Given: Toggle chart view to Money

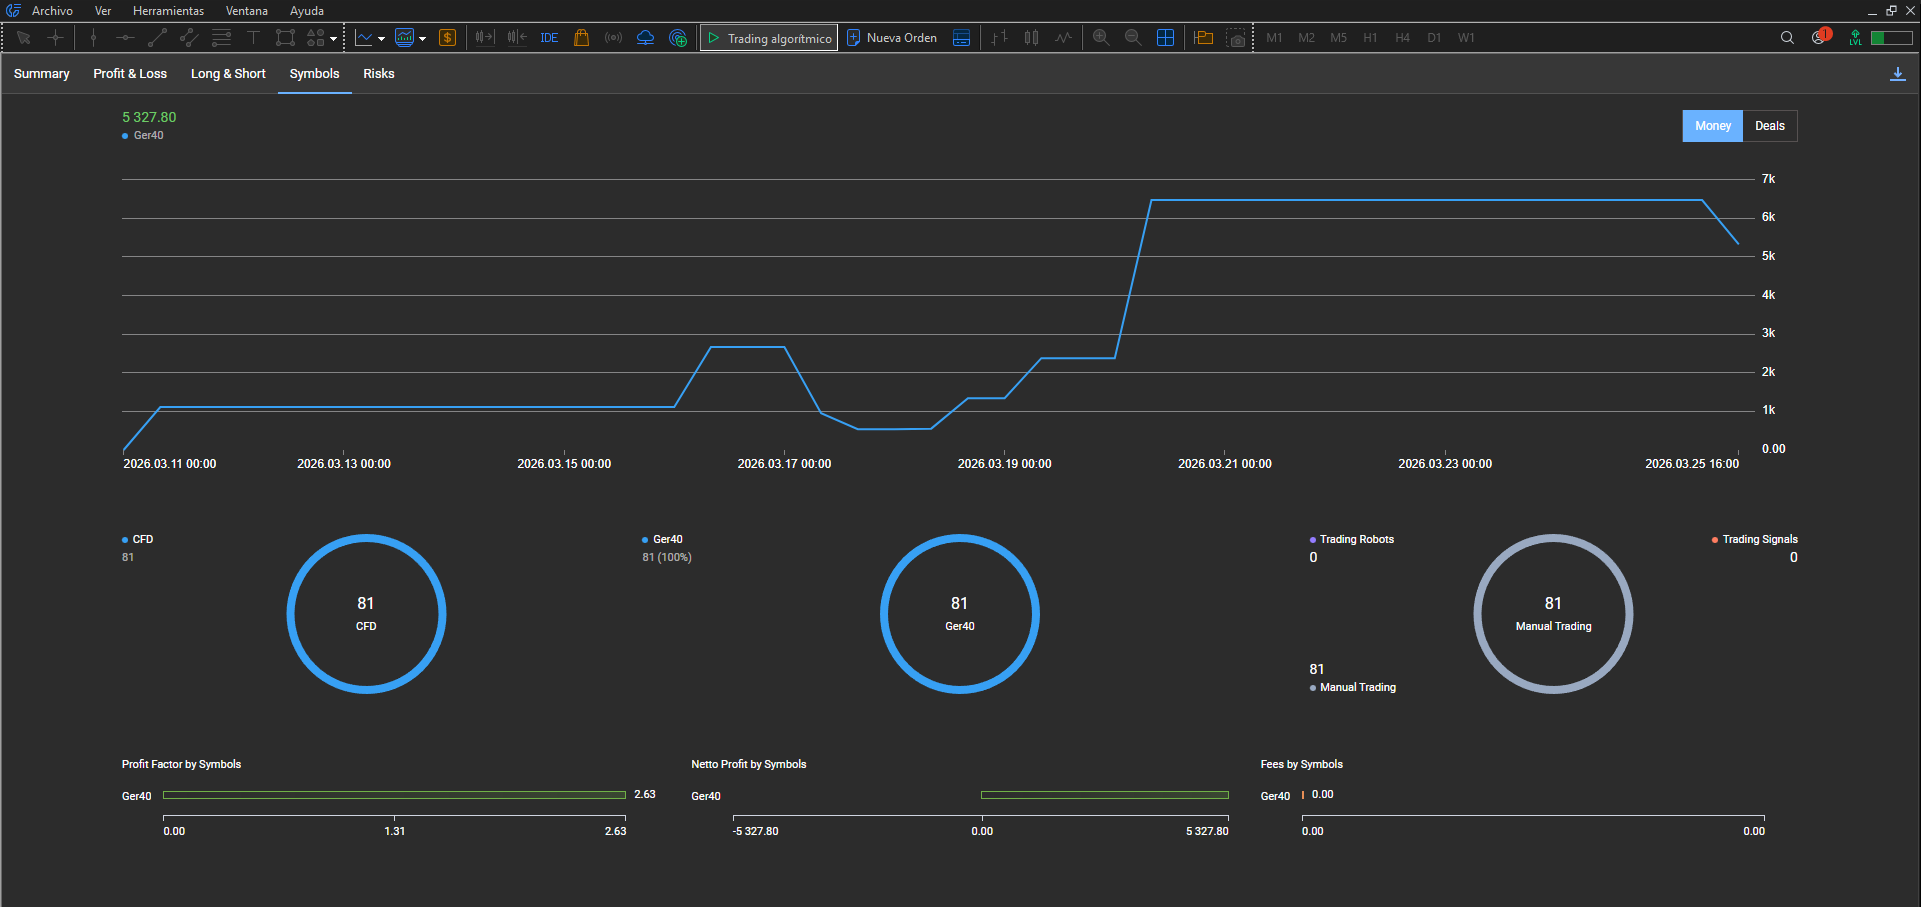Looking at the screenshot, I should 1712,126.
